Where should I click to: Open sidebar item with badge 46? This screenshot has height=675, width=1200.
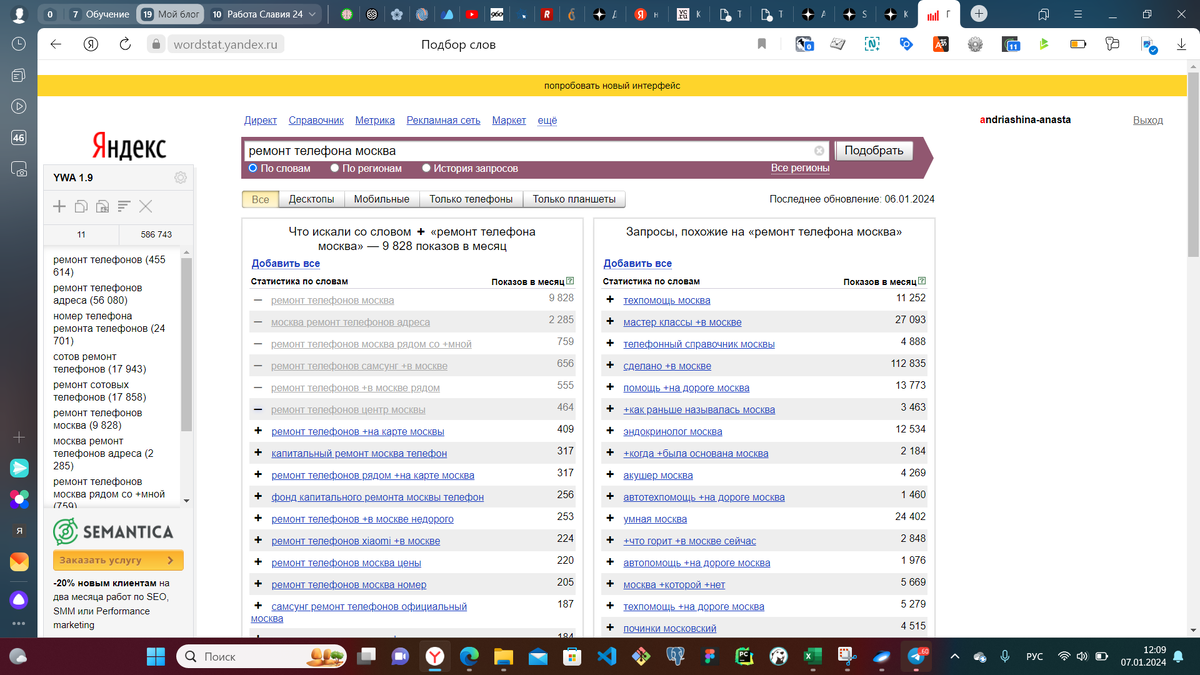click(x=18, y=138)
